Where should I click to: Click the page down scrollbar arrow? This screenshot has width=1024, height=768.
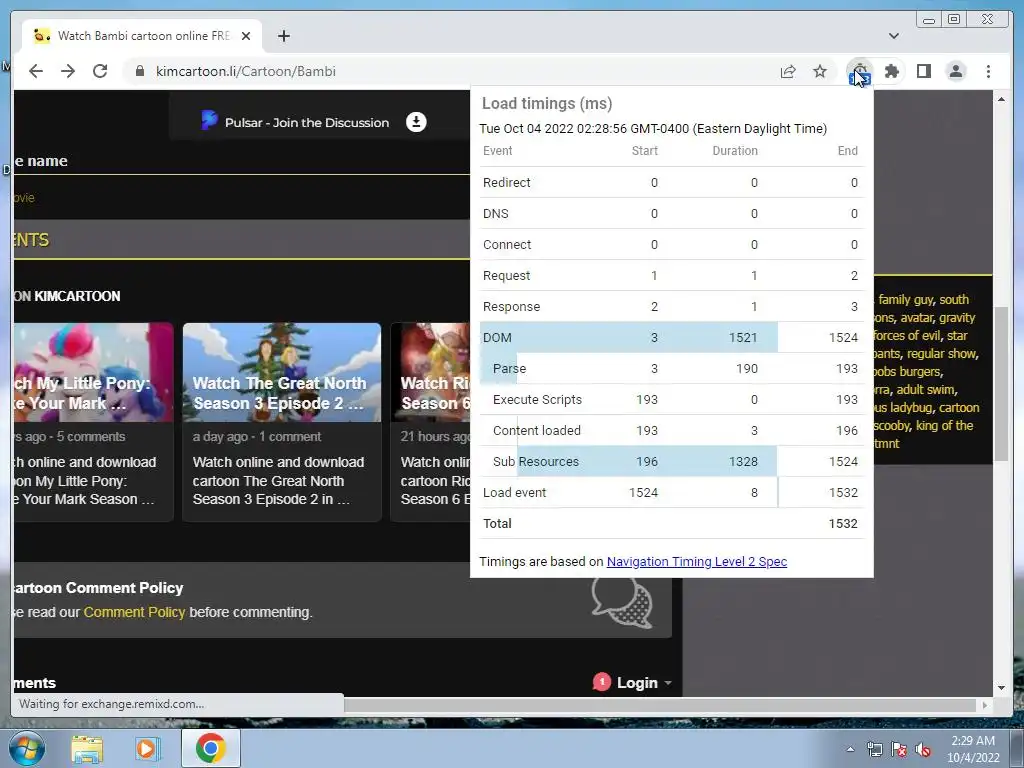tap(1001, 688)
